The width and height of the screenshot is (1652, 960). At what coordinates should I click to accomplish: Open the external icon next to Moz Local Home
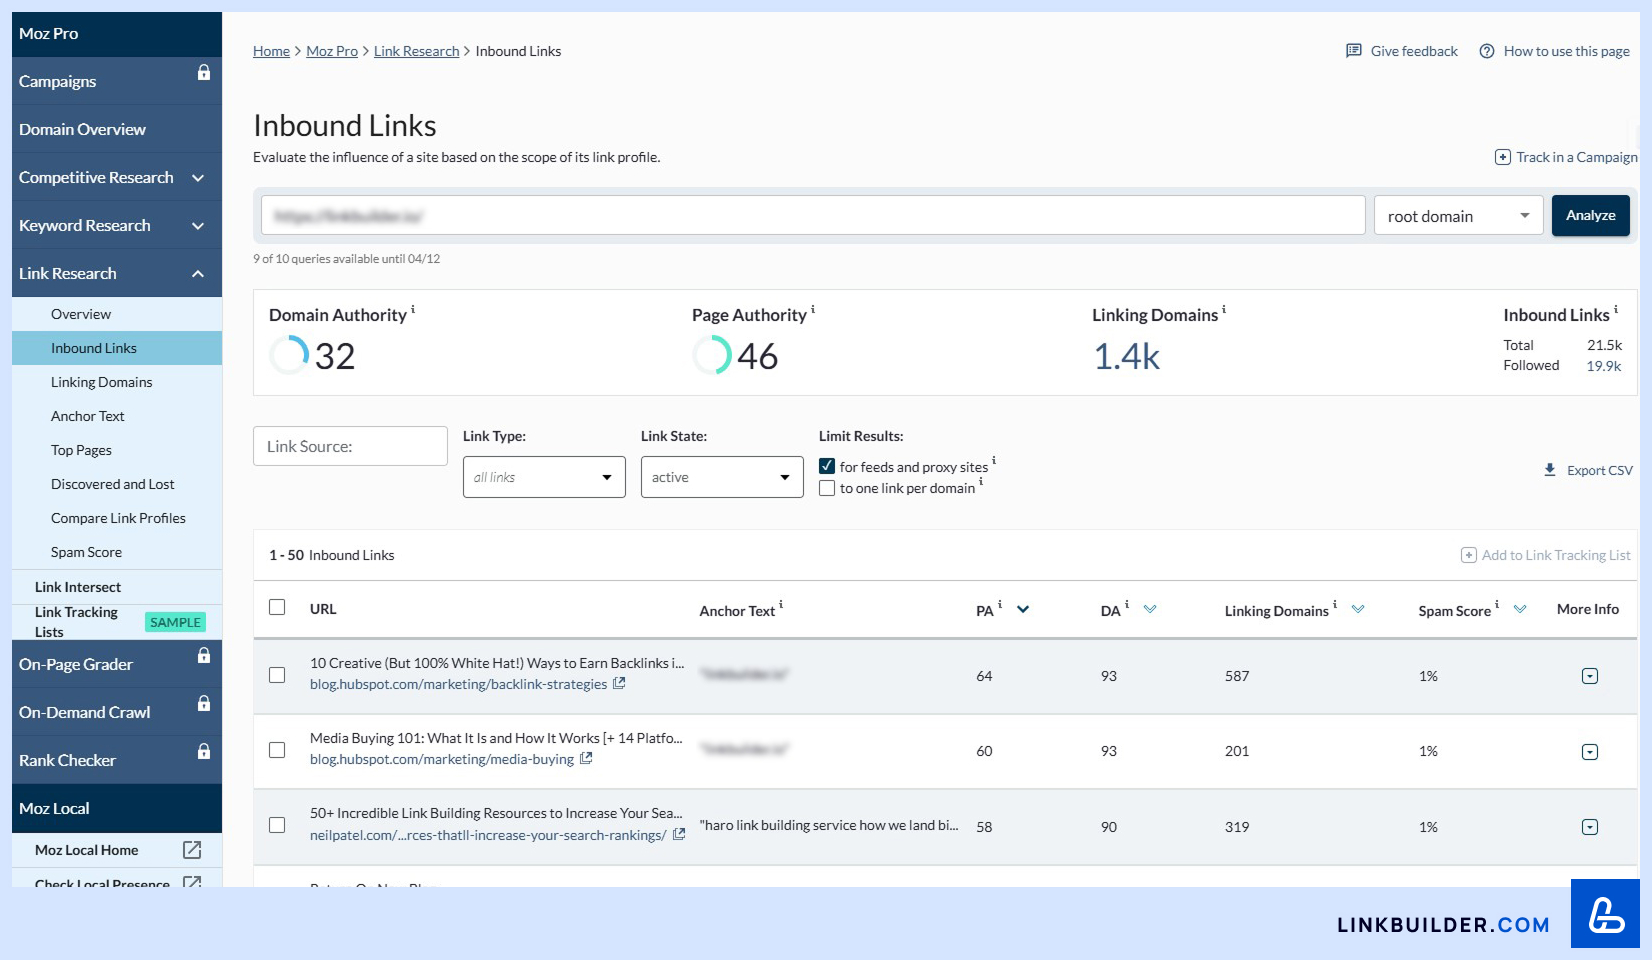point(192,850)
